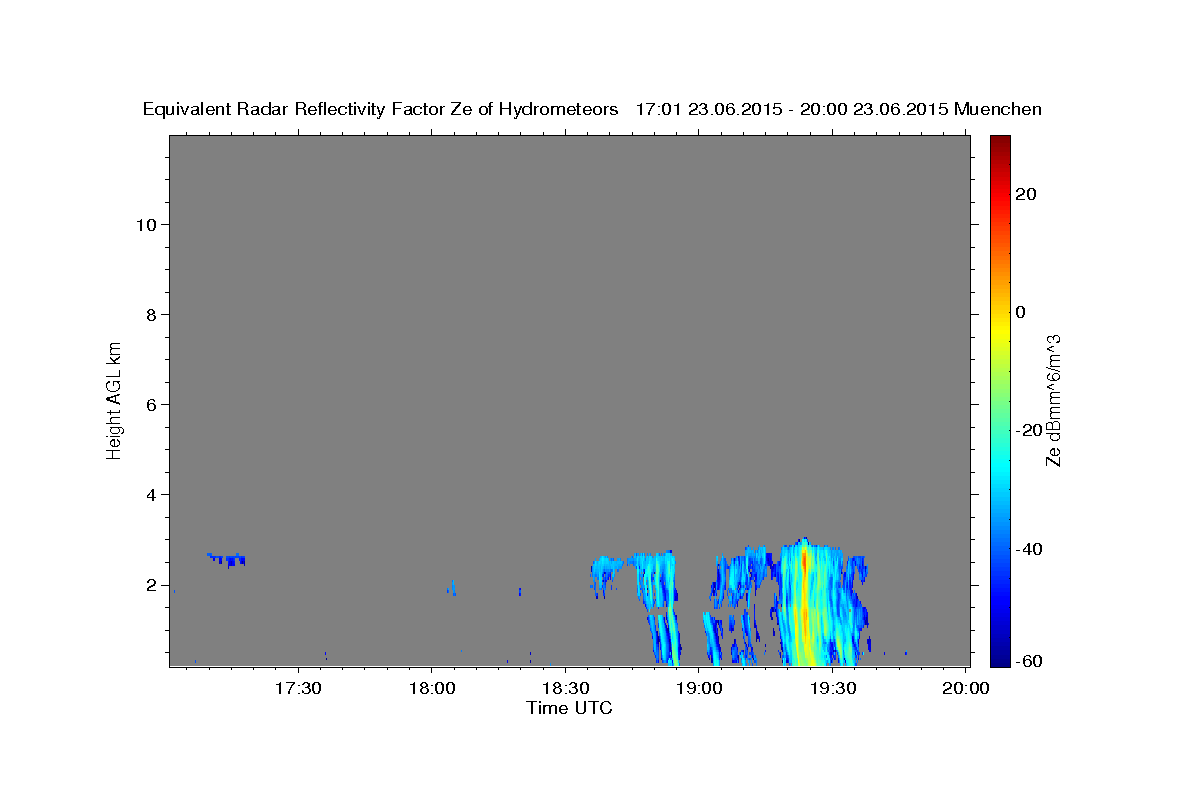Click the '17:30' time tick label

298,688
